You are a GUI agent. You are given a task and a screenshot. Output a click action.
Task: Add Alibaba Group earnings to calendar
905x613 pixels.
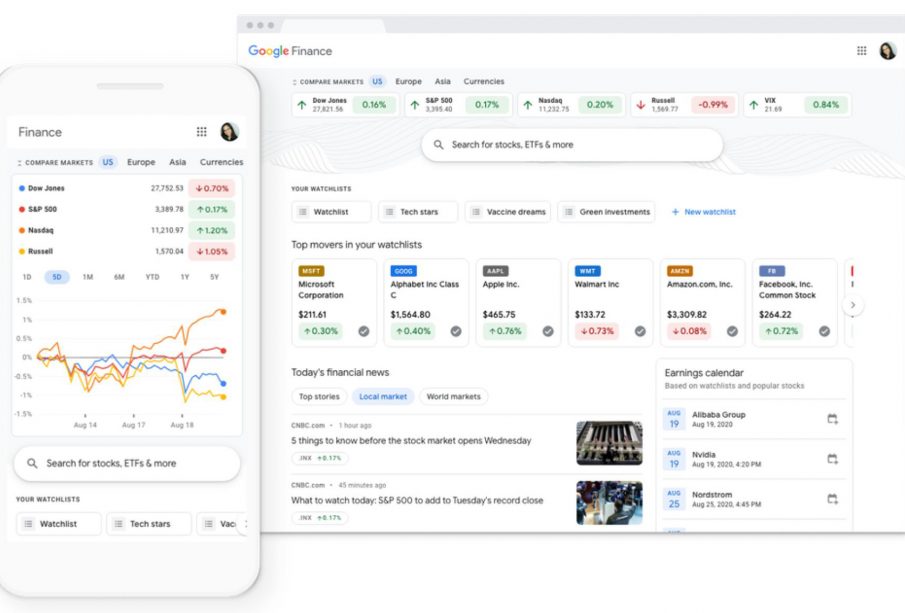tap(832, 419)
